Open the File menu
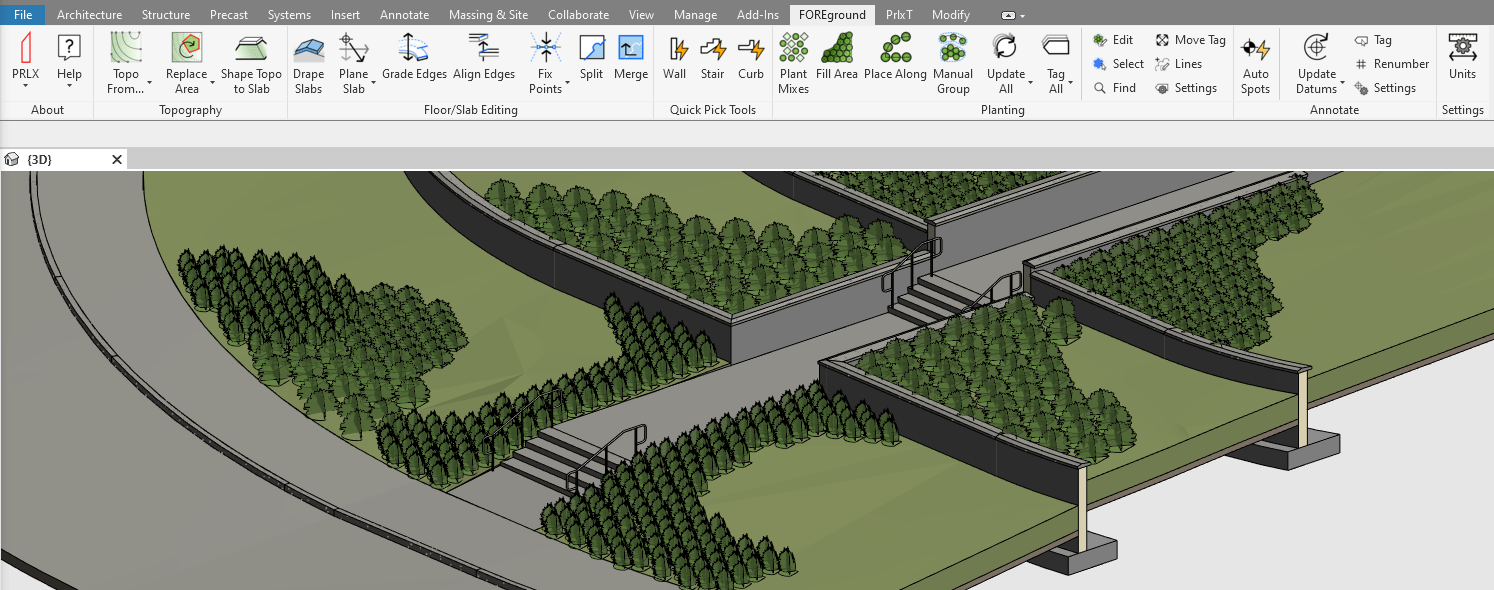 pos(23,15)
